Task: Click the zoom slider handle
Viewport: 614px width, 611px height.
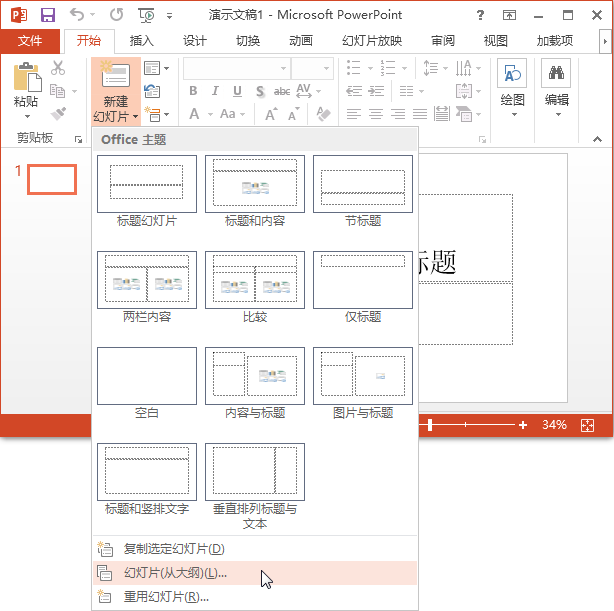Action: click(430, 425)
